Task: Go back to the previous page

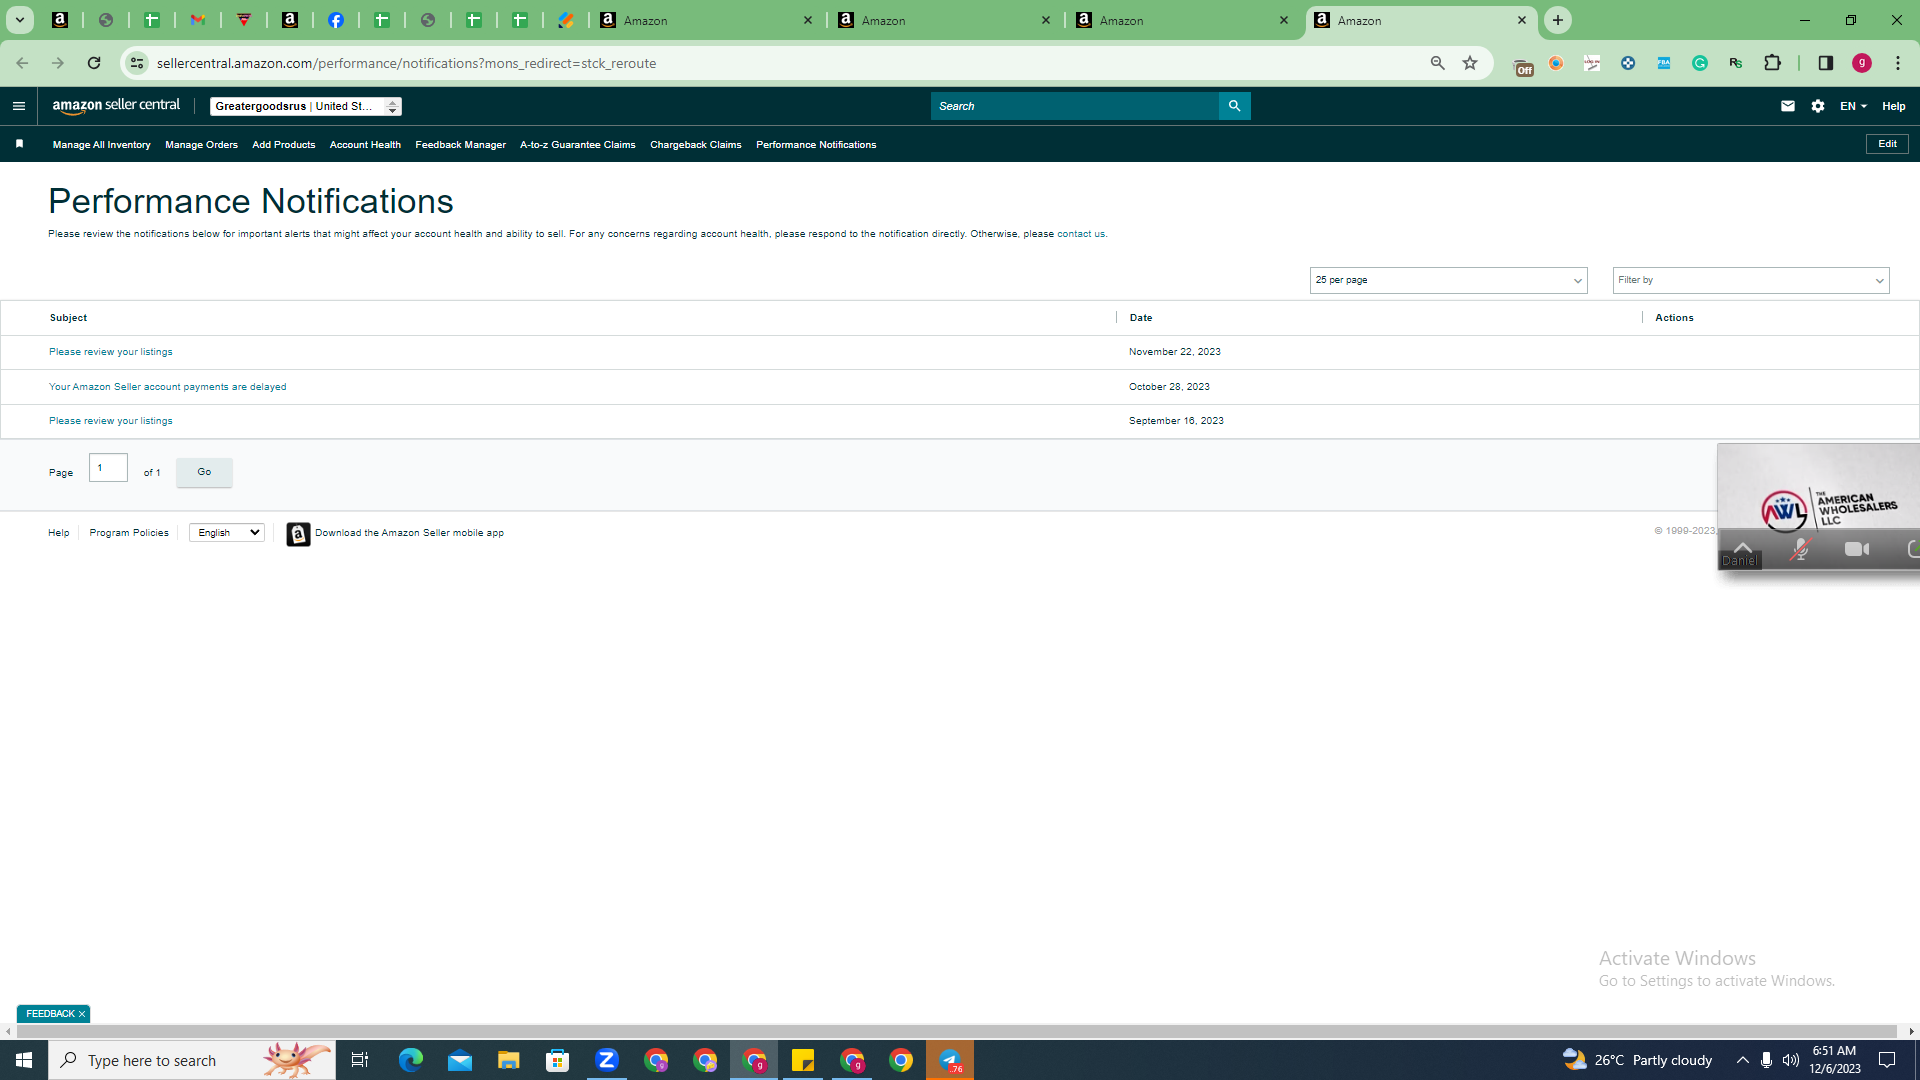Action: click(22, 63)
